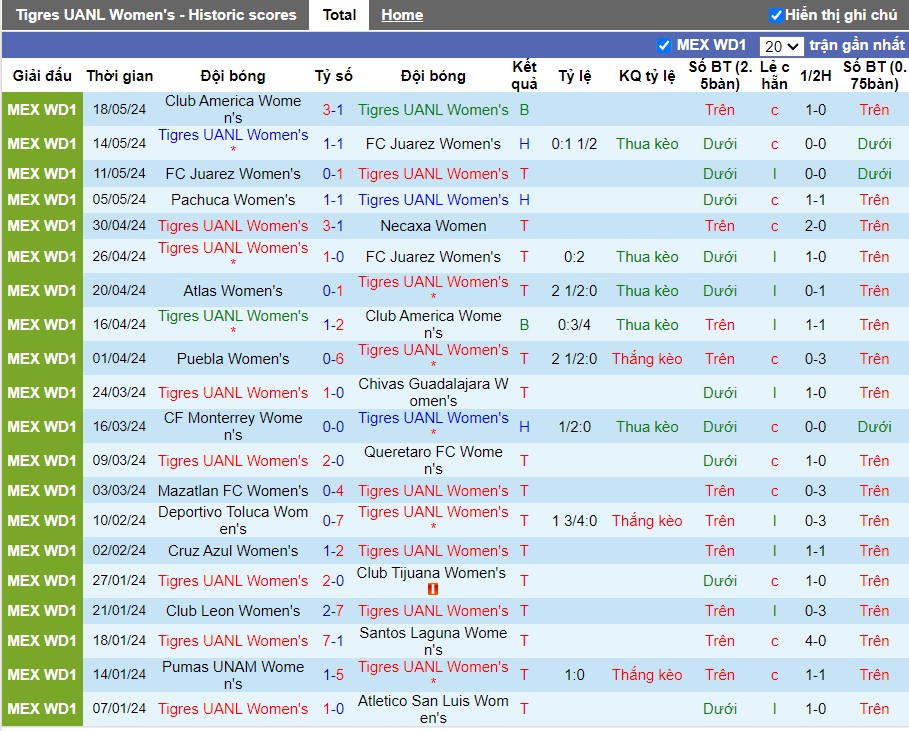Switch to the Home tab
This screenshot has height=731, width=909.
402,15
